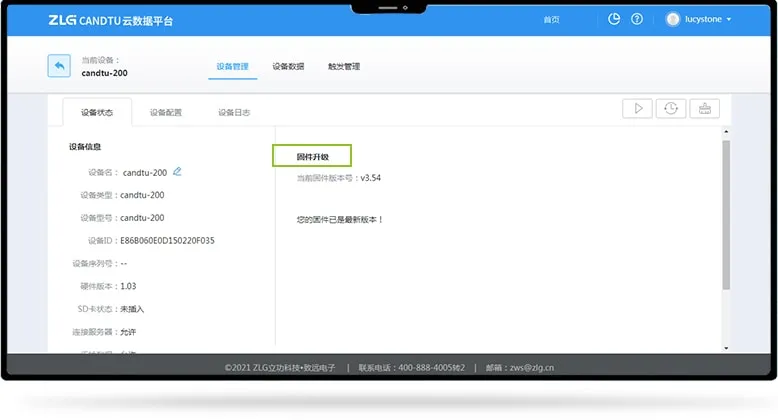
Task: Click the back arrow button
Action: 59,66
